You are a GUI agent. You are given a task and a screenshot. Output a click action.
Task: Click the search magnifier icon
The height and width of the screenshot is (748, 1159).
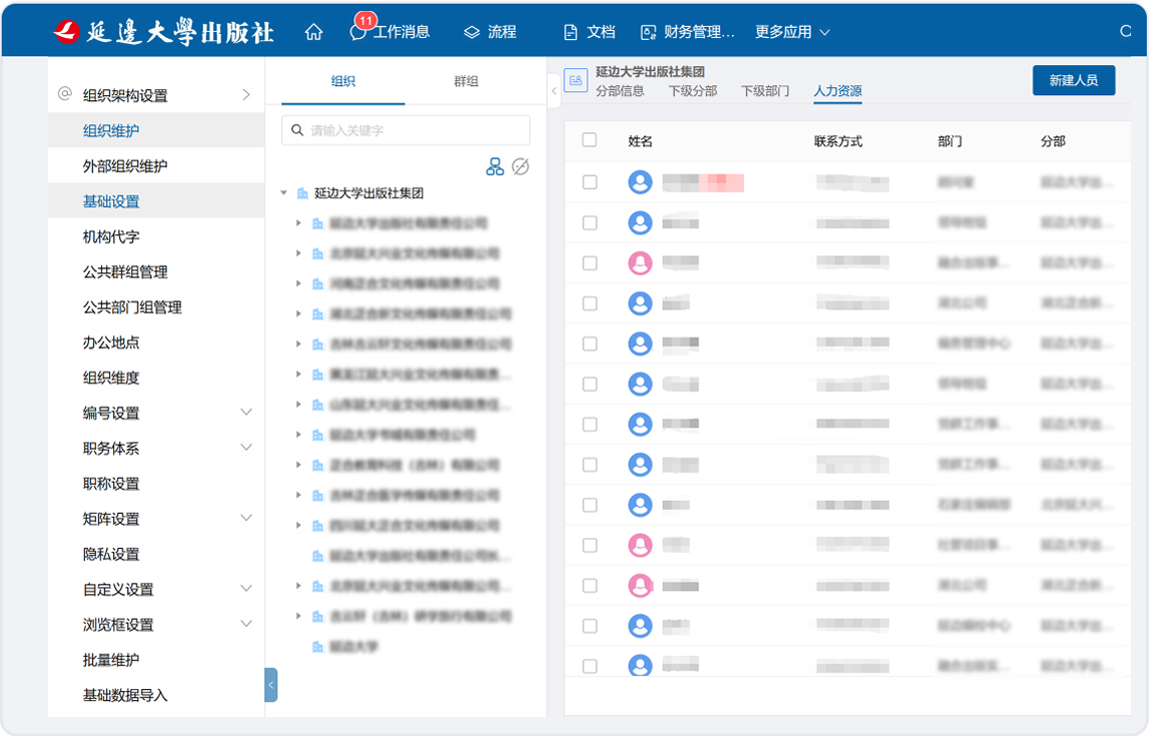pos(297,130)
